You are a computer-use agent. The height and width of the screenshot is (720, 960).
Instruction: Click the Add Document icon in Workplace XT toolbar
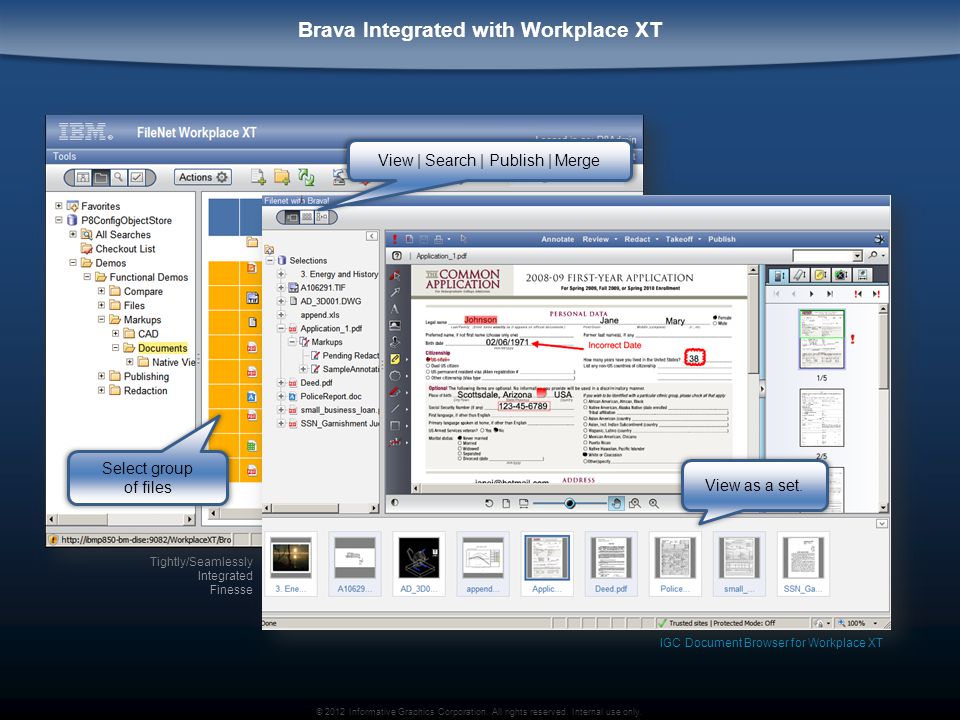258,177
